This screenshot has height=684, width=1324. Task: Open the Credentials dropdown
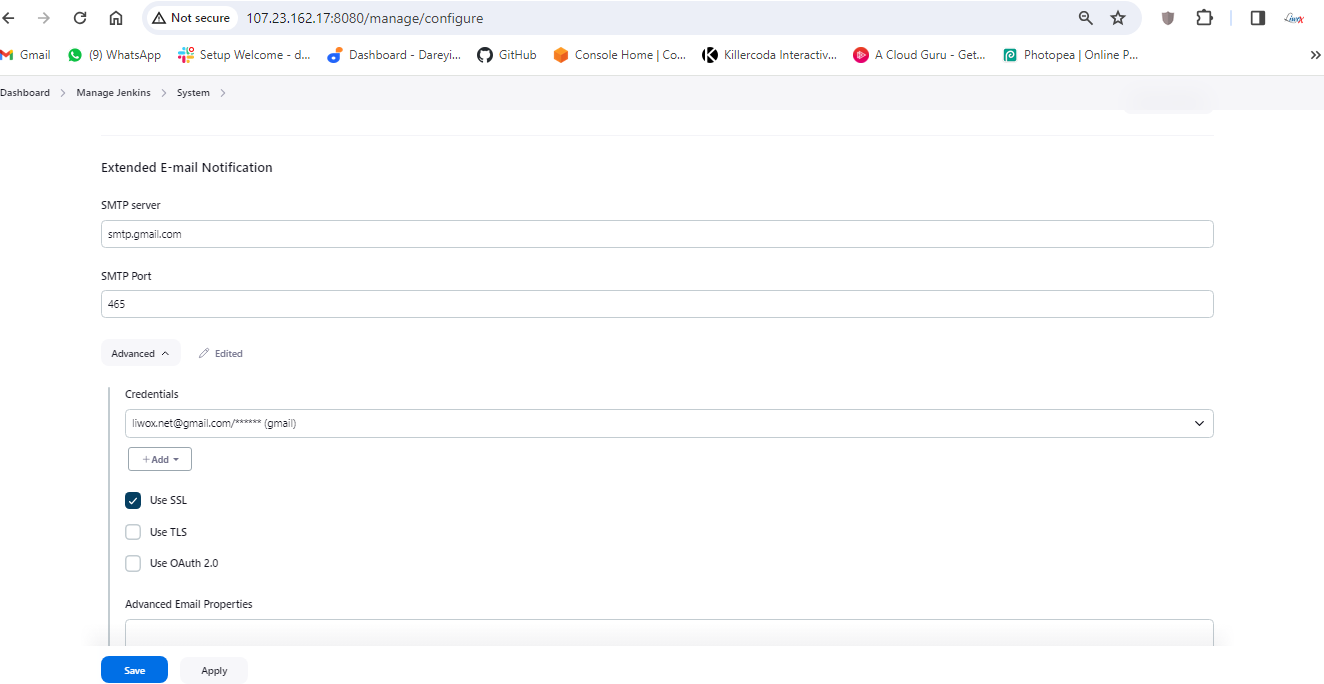[x=668, y=423]
